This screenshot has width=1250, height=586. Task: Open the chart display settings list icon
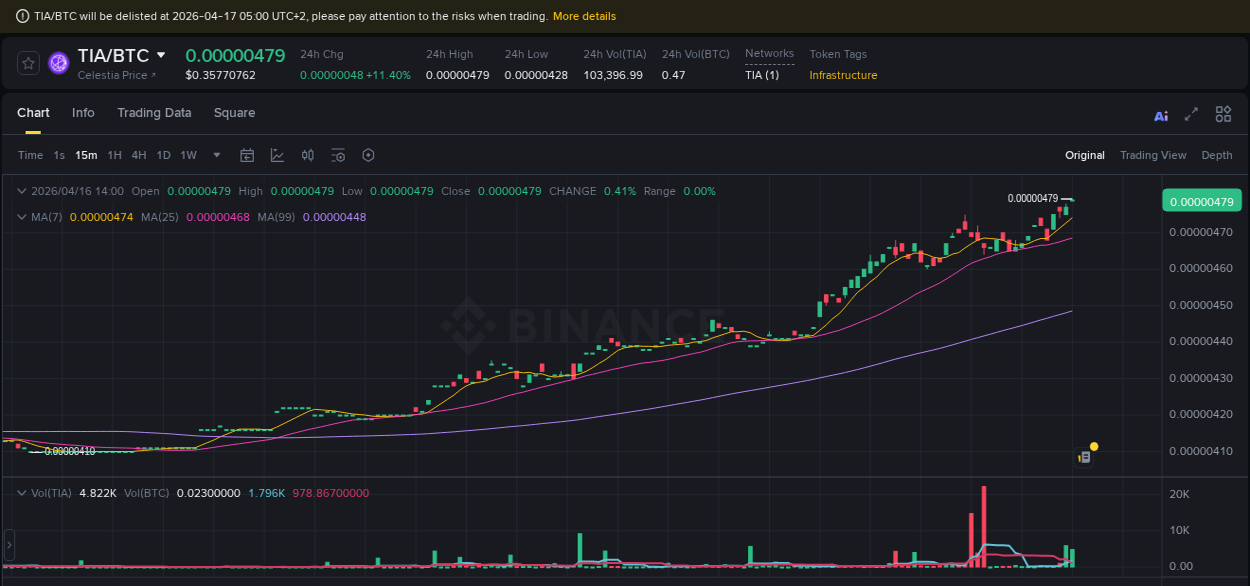pyautogui.click(x=338, y=155)
